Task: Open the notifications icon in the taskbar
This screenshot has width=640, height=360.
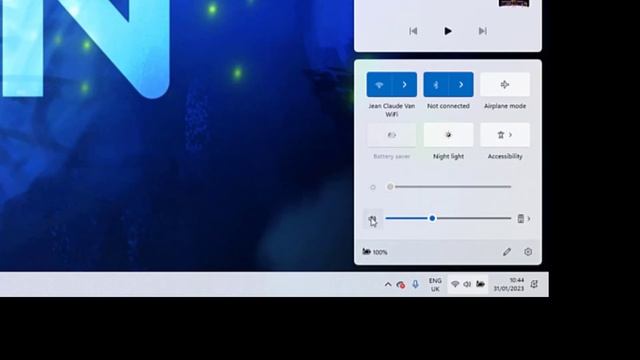Action: (534, 284)
